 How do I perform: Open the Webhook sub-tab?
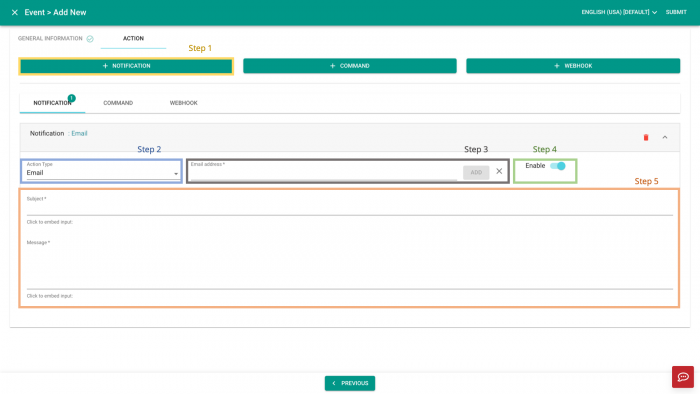pyautogui.click(x=183, y=103)
